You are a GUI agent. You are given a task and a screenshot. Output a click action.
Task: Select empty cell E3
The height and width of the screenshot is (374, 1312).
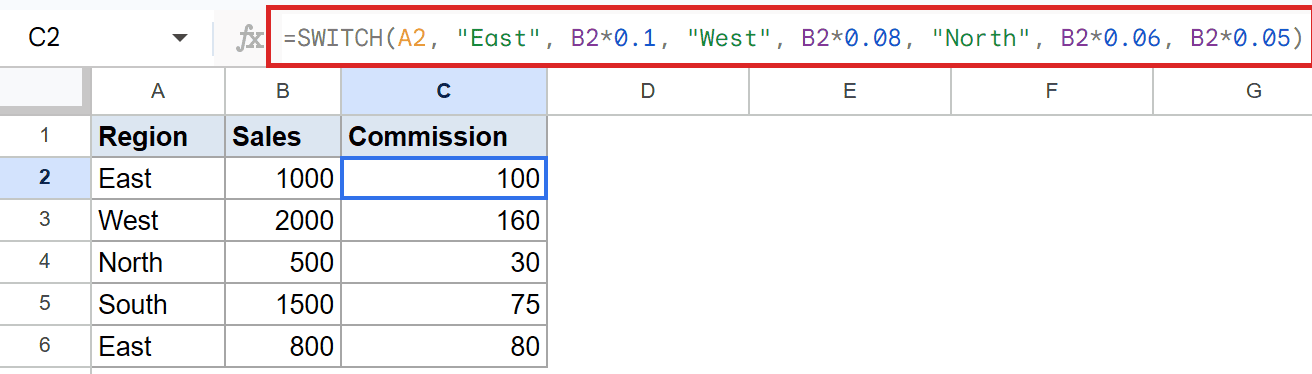pos(850,220)
